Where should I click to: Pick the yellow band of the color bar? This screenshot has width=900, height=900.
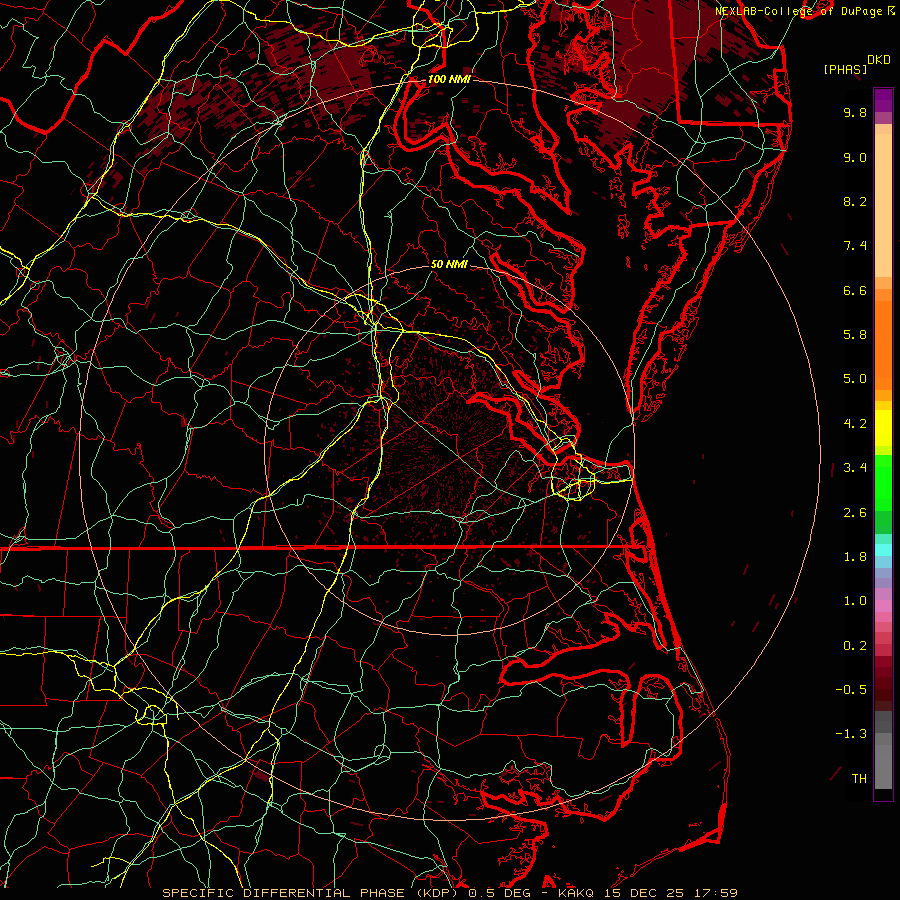pos(883,428)
